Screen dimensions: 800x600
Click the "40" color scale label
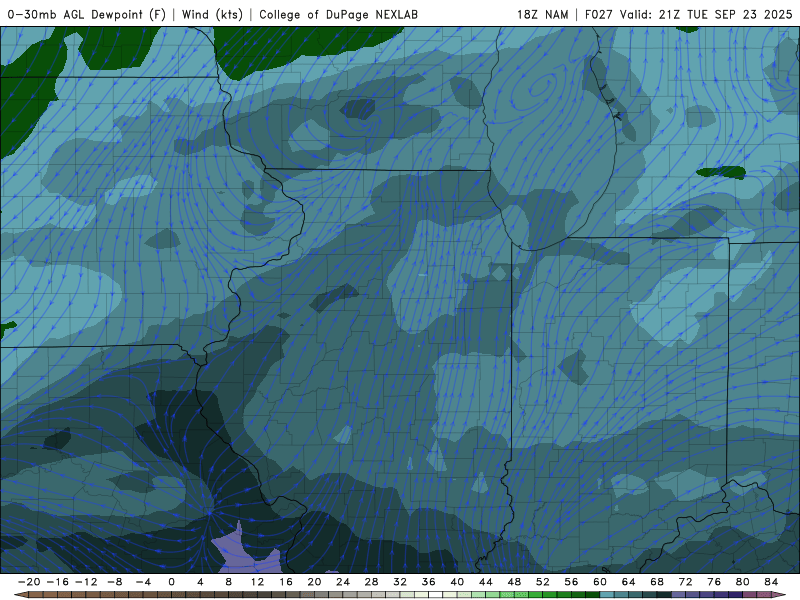pos(457,582)
